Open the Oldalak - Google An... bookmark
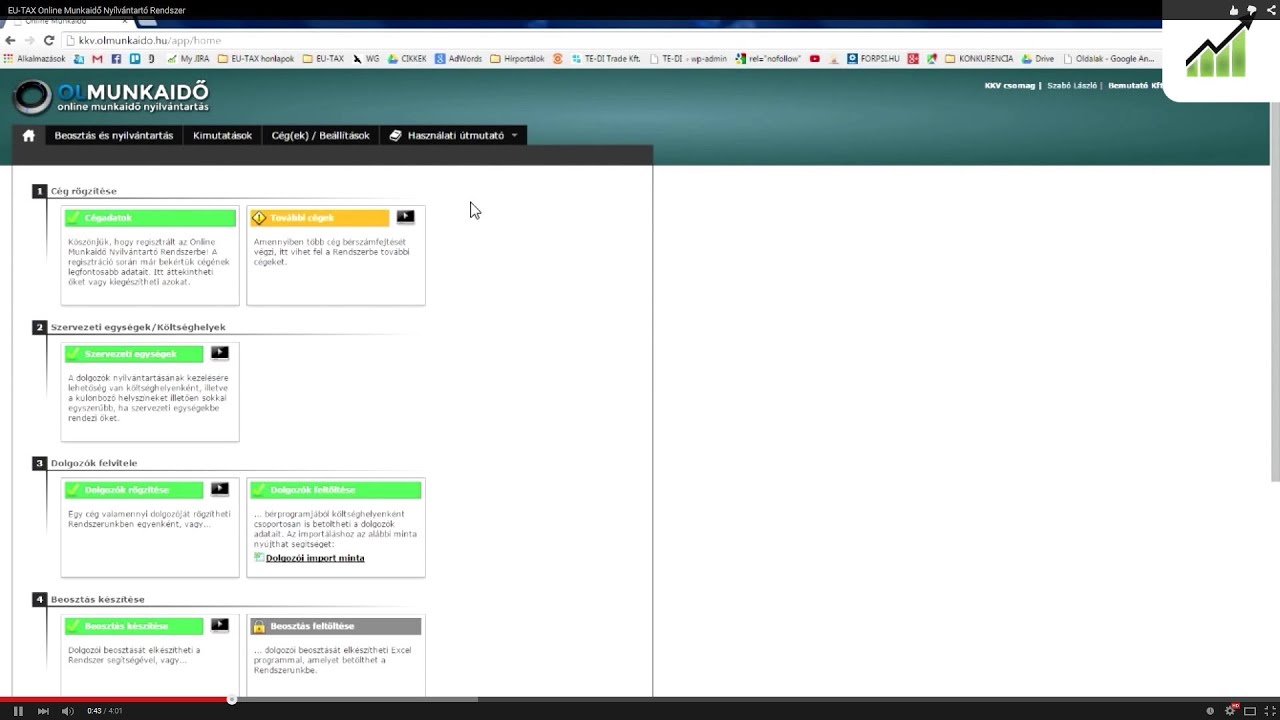The image size is (1280, 720). pos(1108,59)
